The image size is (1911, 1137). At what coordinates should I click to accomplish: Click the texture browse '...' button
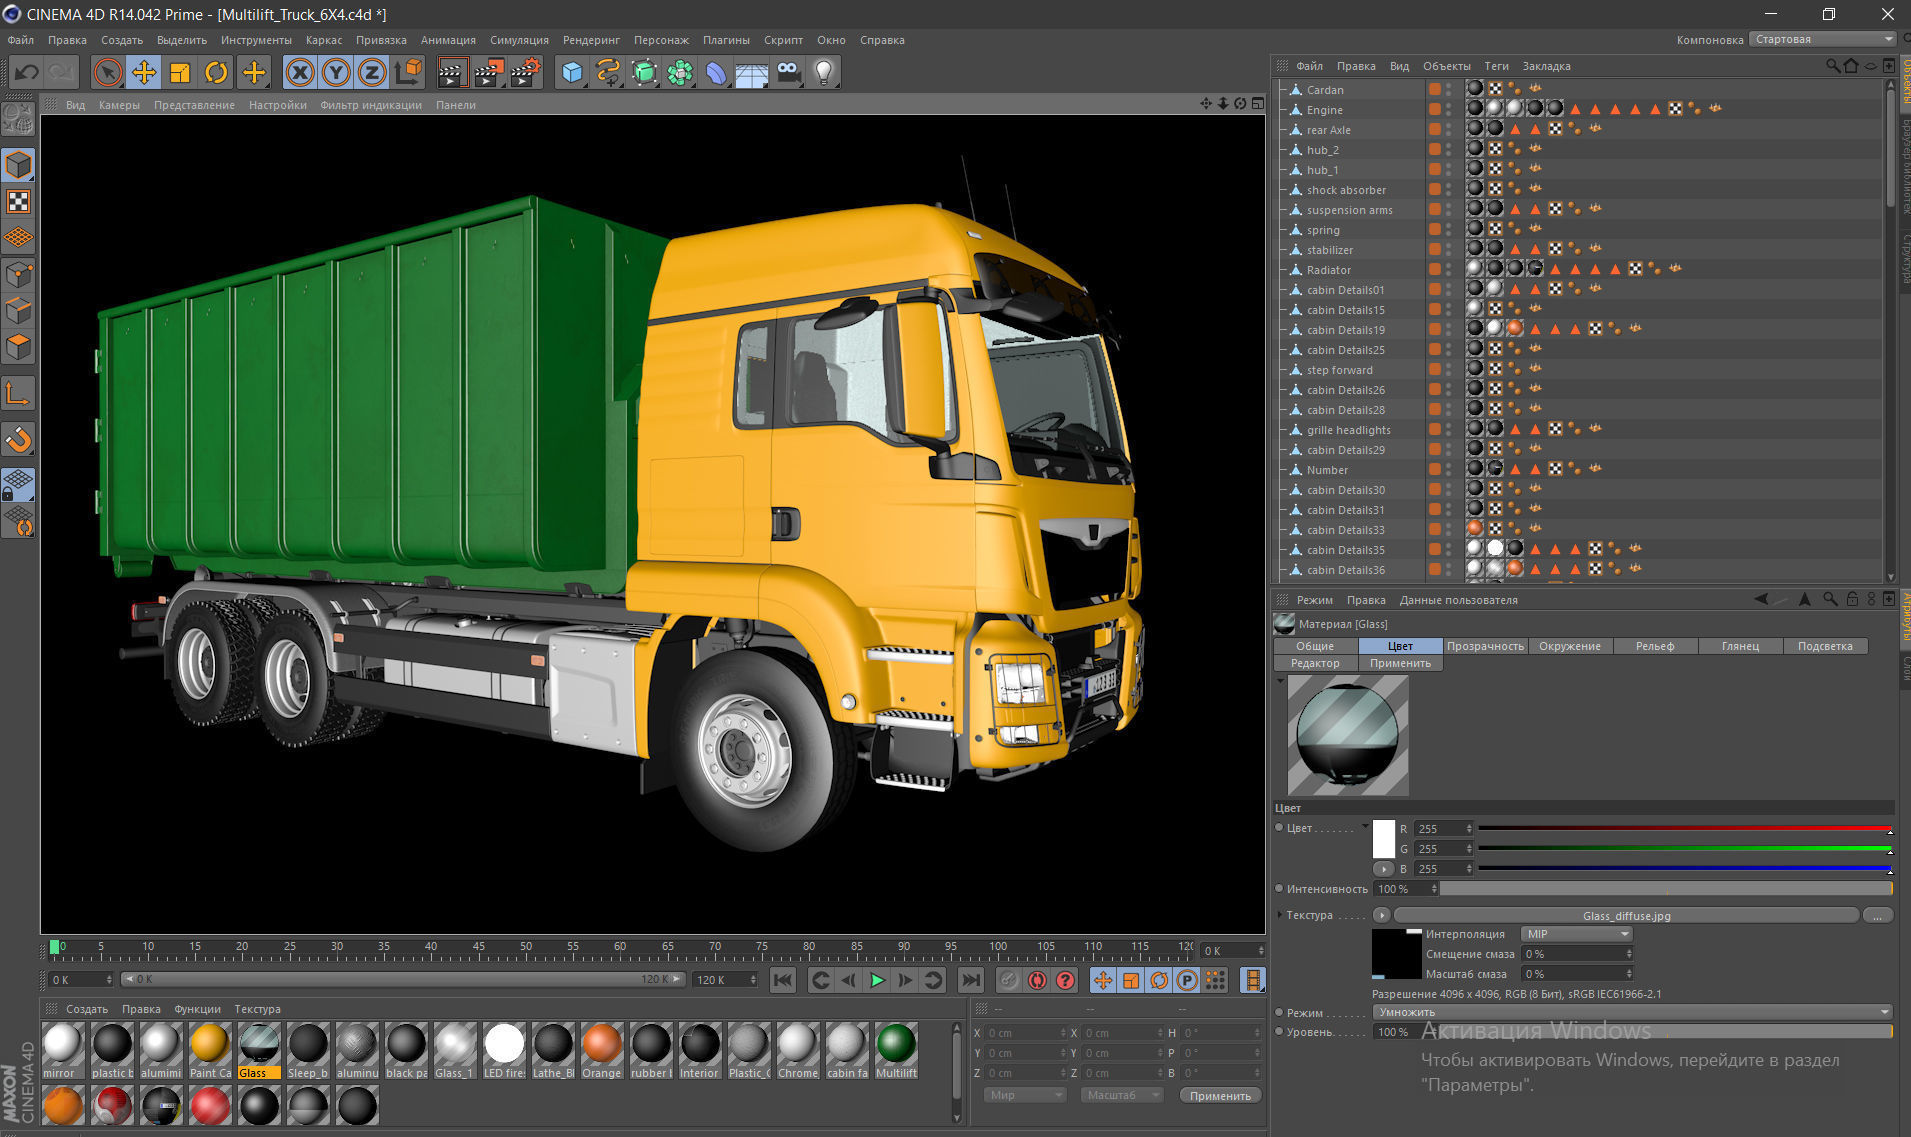[x=1877, y=915]
